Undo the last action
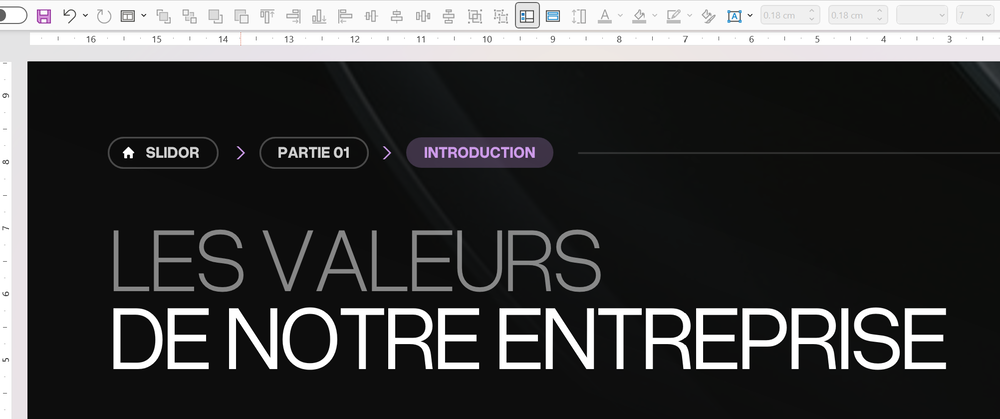 click(x=70, y=16)
